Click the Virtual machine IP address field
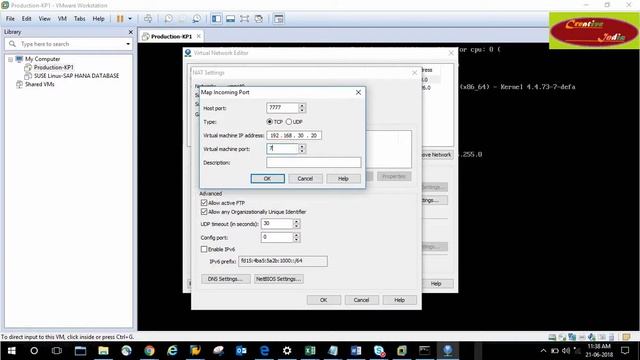The height and width of the screenshot is (360, 640). pyautogui.click(x=294, y=135)
